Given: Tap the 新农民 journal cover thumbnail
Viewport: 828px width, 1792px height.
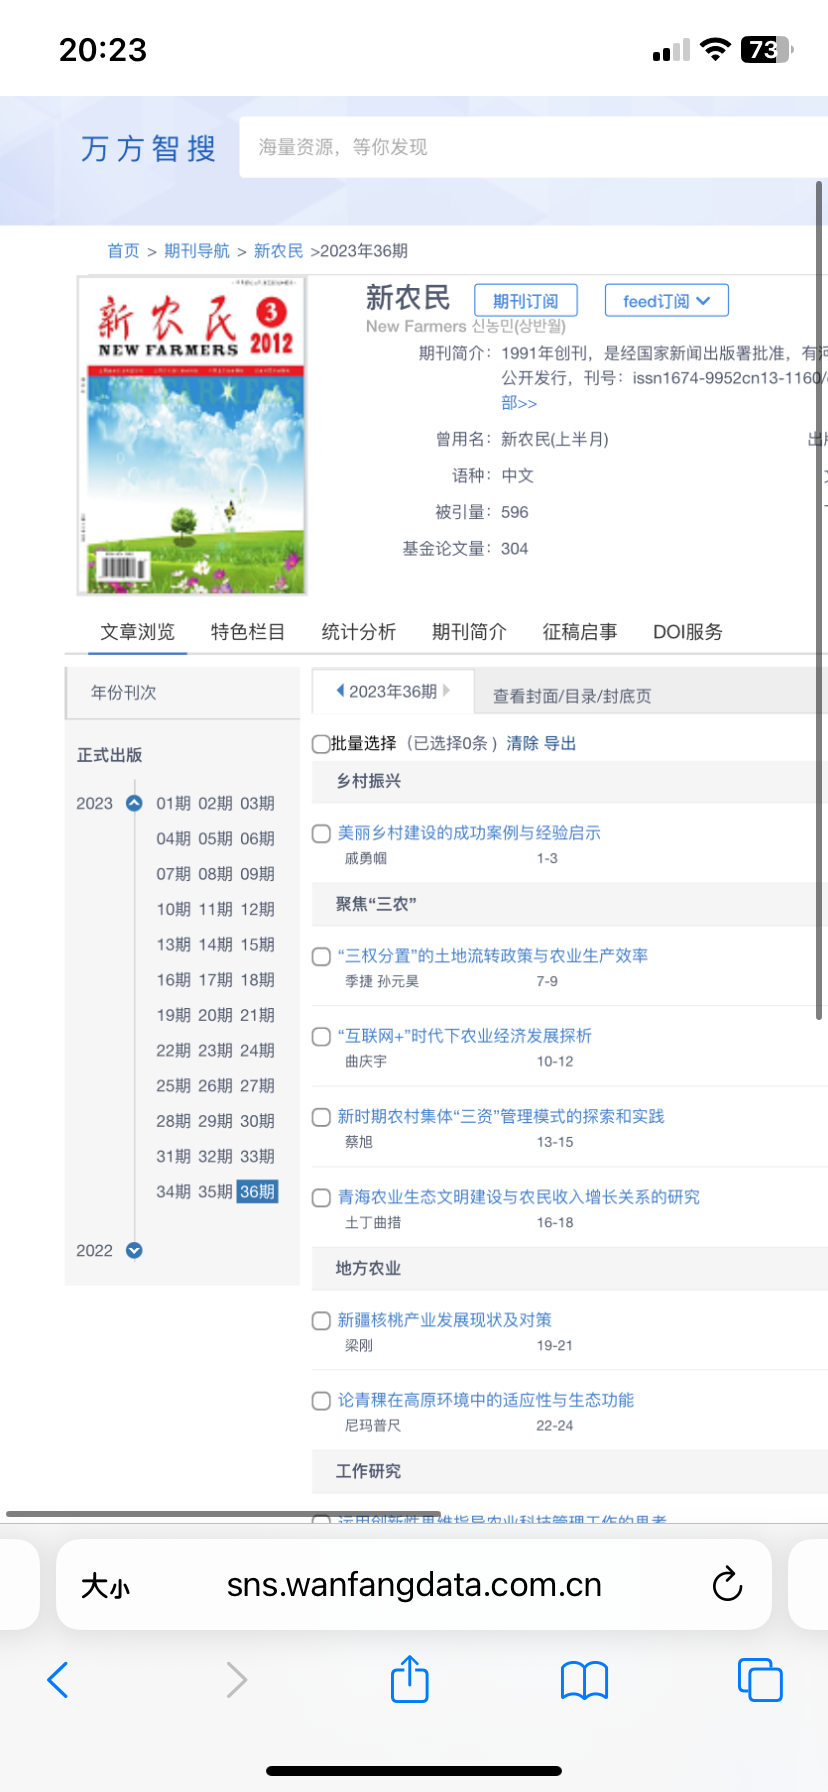Looking at the screenshot, I should (x=192, y=436).
